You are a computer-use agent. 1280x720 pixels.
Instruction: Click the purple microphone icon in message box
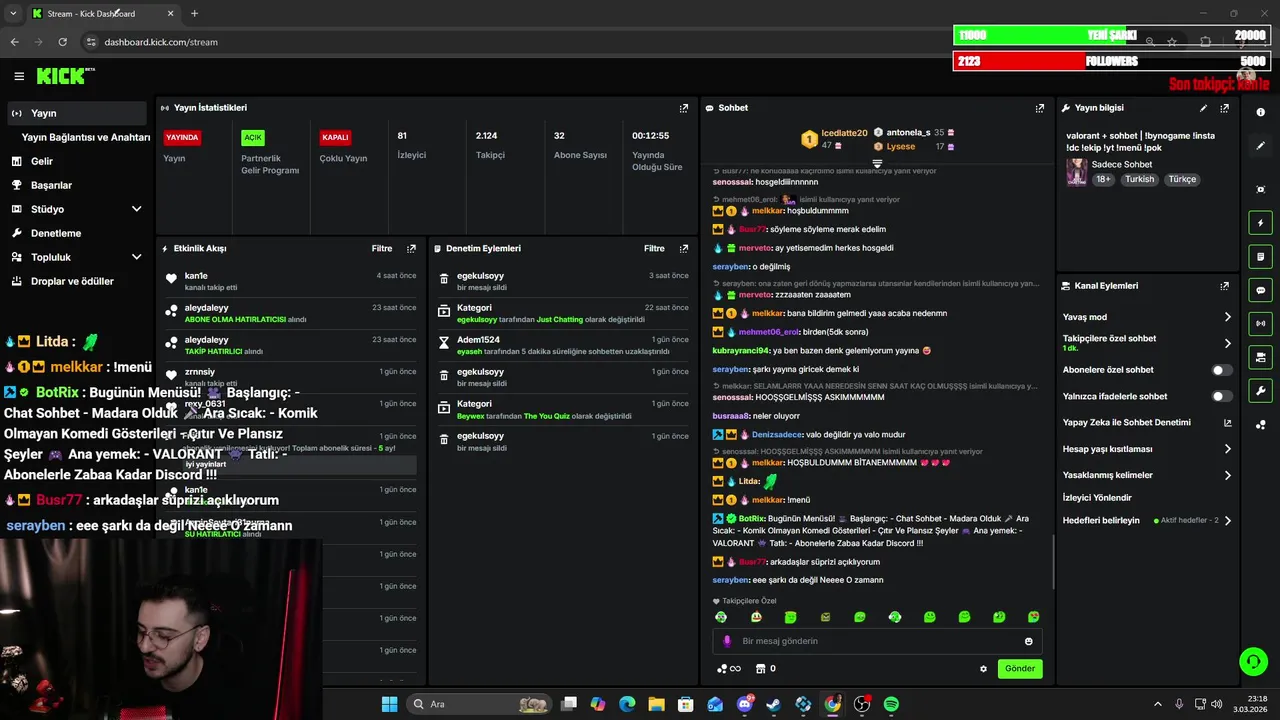(x=727, y=641)
